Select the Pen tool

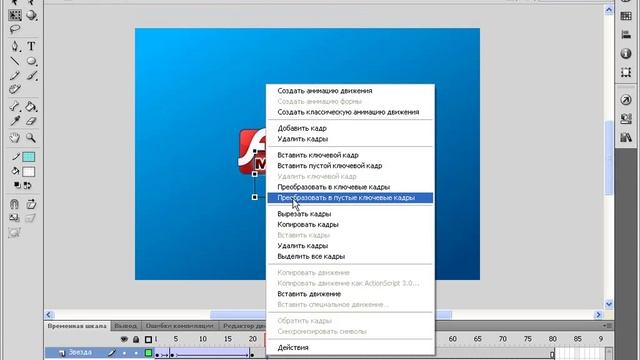click(15, 46)
